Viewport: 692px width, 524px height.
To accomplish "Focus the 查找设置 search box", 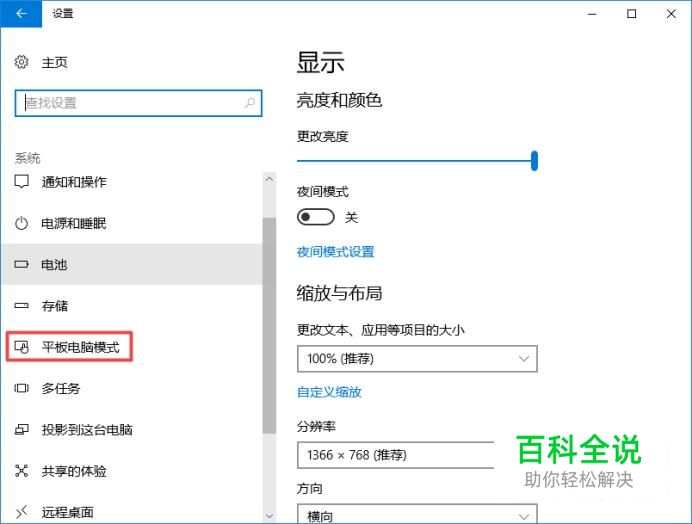I will pyautogui.click(x=138, y=103).
